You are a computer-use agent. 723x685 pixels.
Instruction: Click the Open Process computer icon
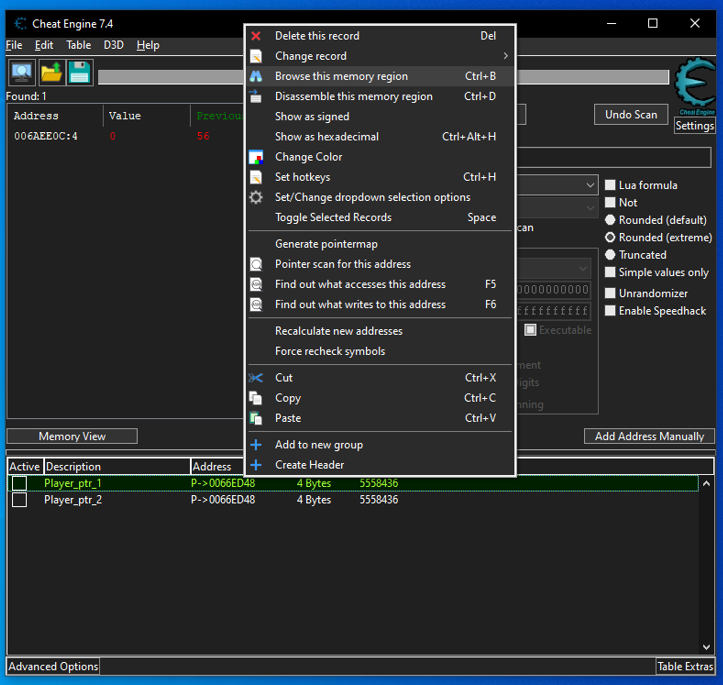(22, 73)
